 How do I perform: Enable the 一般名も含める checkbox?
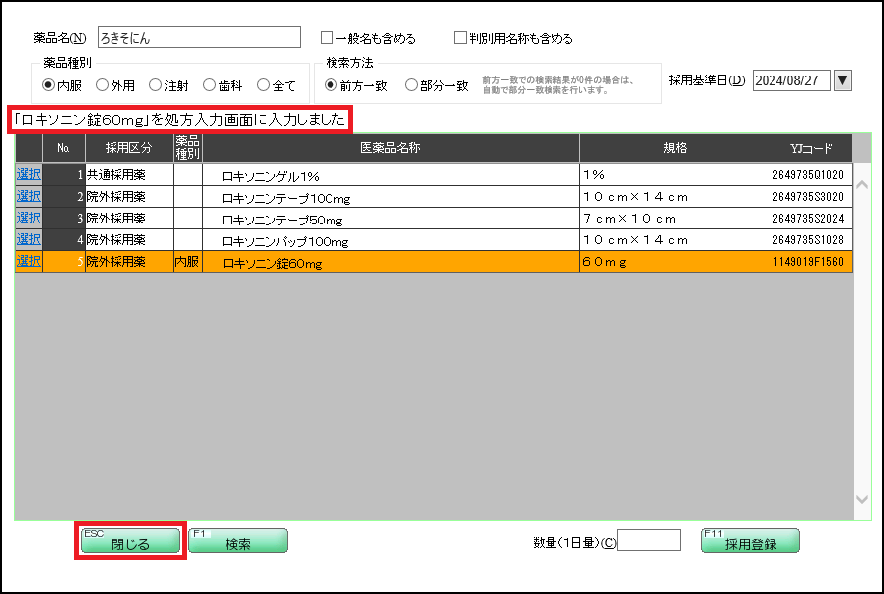[327, 36]
